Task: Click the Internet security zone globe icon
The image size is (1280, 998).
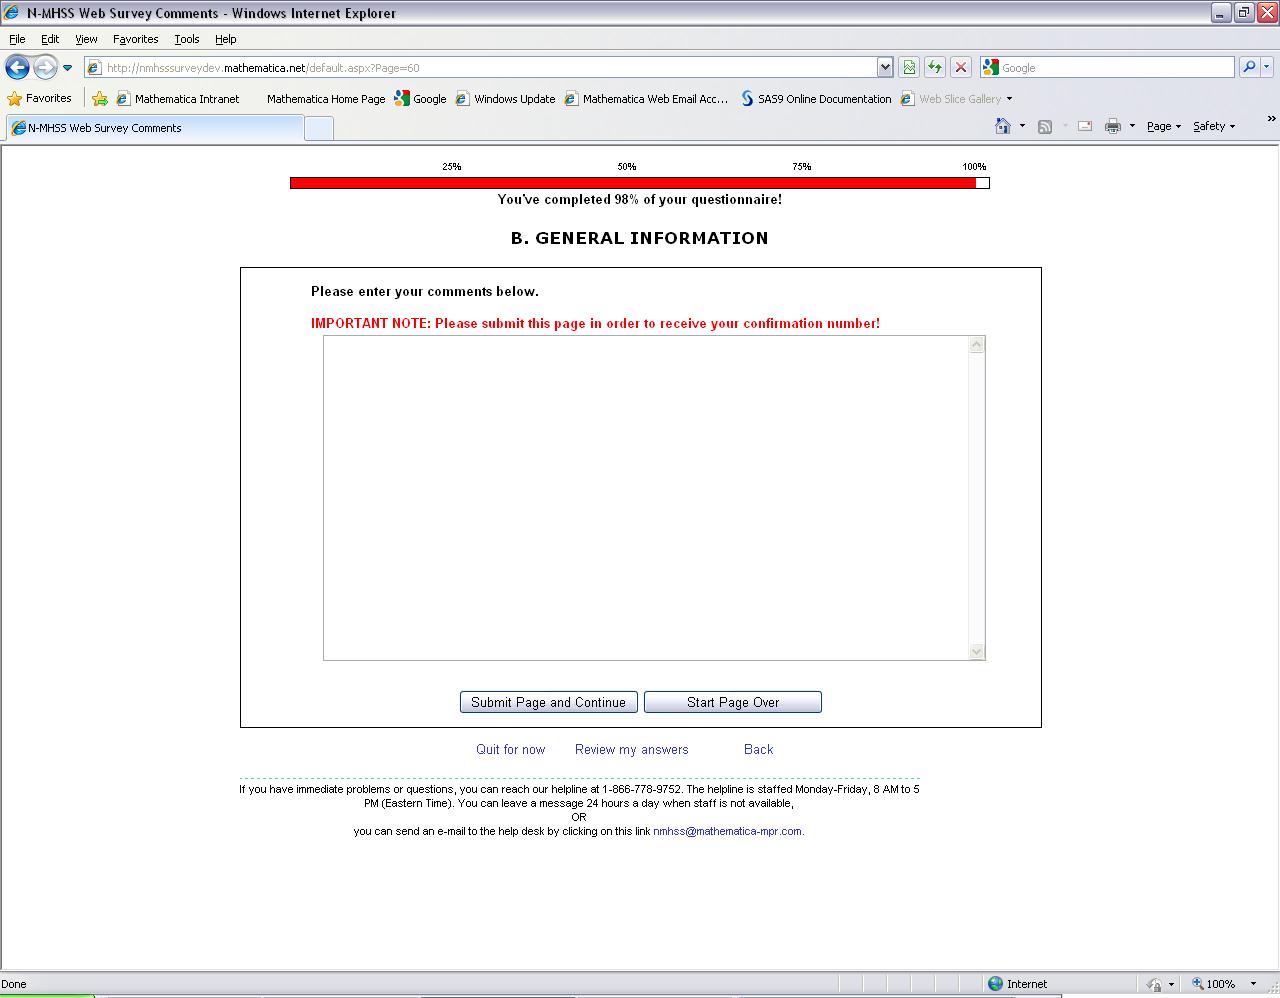Action: click(x=995, y=984)
